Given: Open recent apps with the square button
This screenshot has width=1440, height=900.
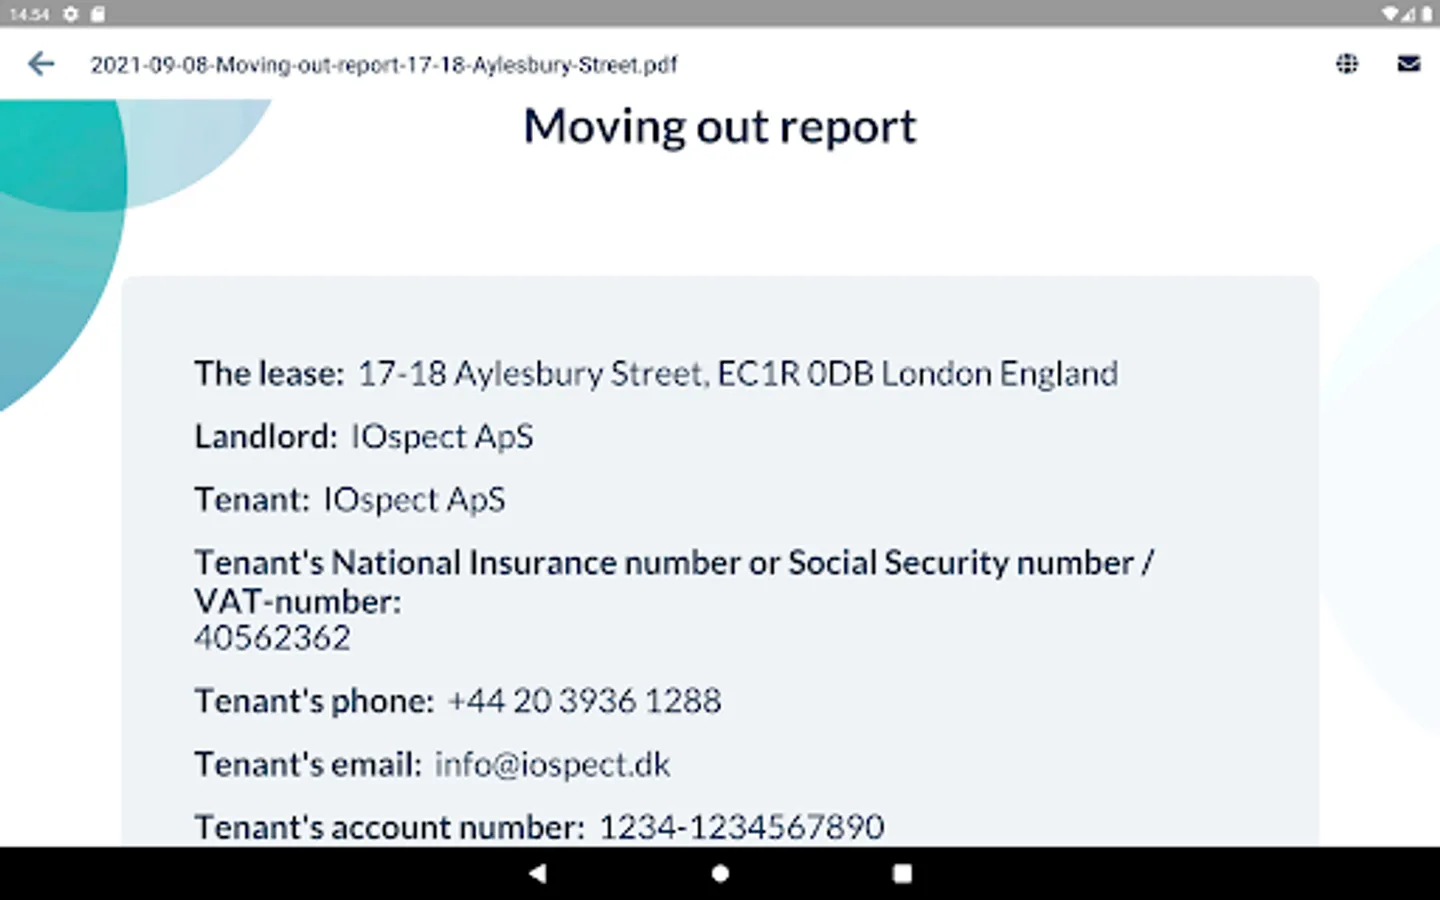Looking at the screenshot, I should pos(902,873).
